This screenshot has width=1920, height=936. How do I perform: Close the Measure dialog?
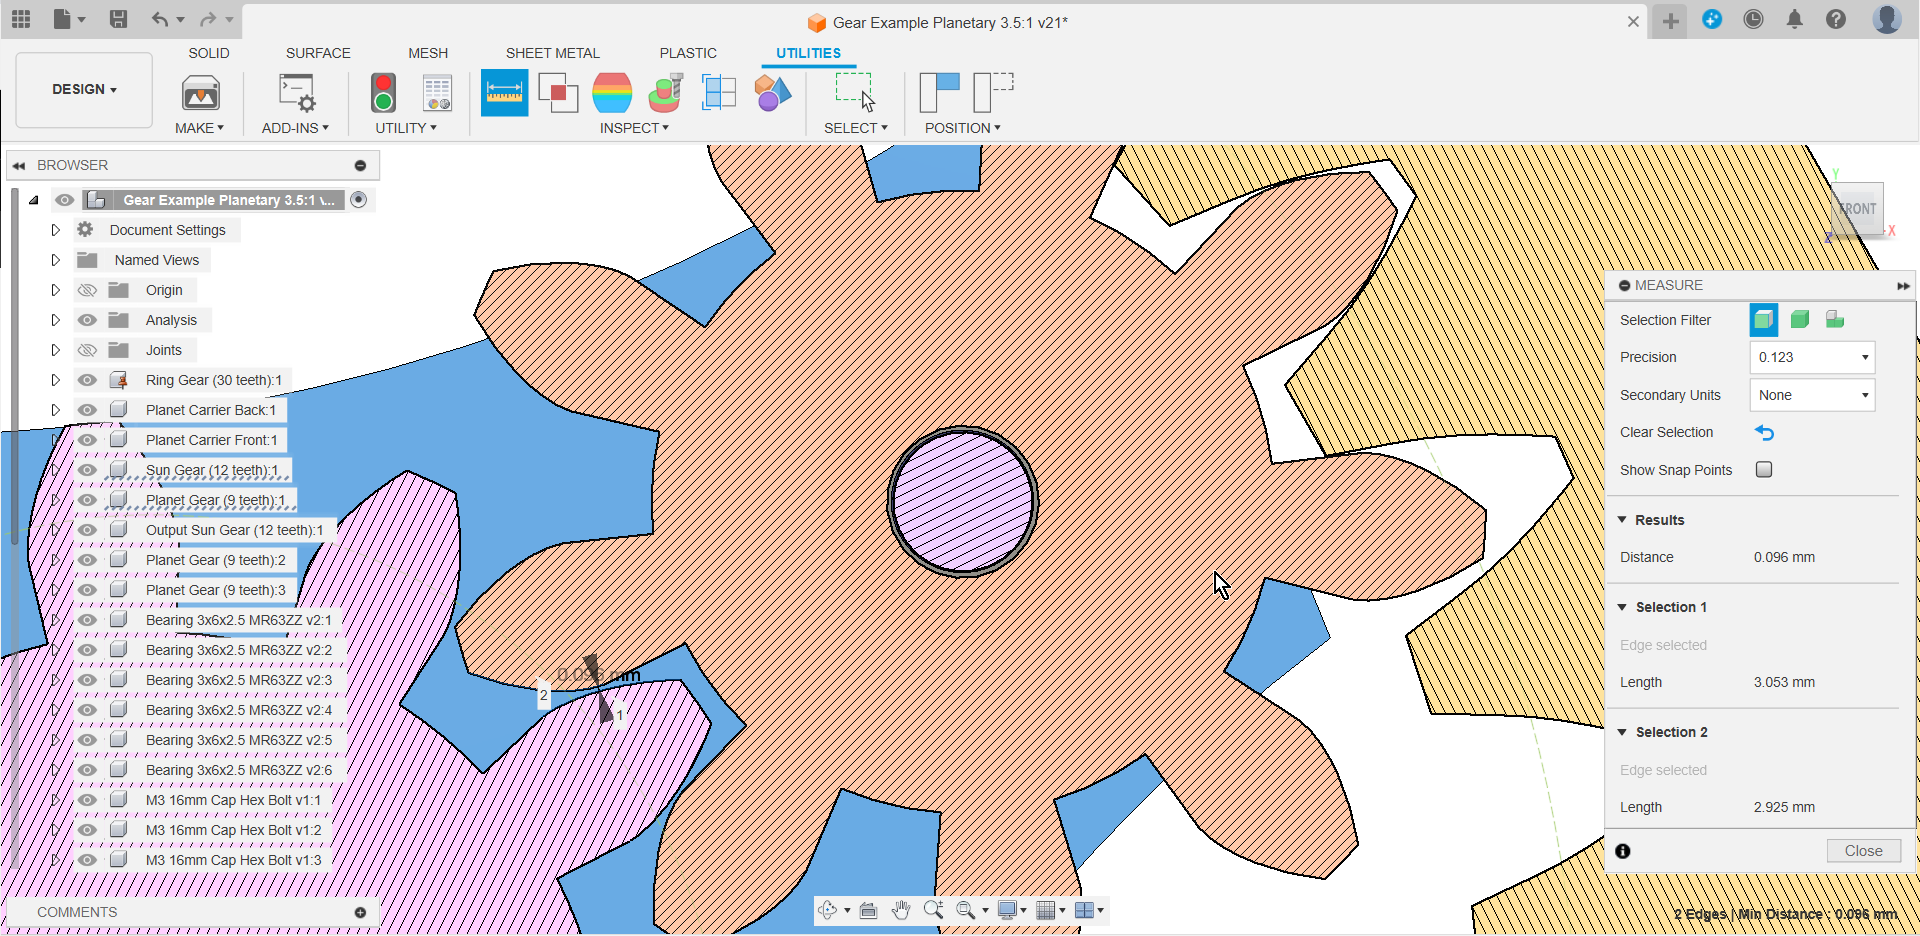pos(1862,850)
